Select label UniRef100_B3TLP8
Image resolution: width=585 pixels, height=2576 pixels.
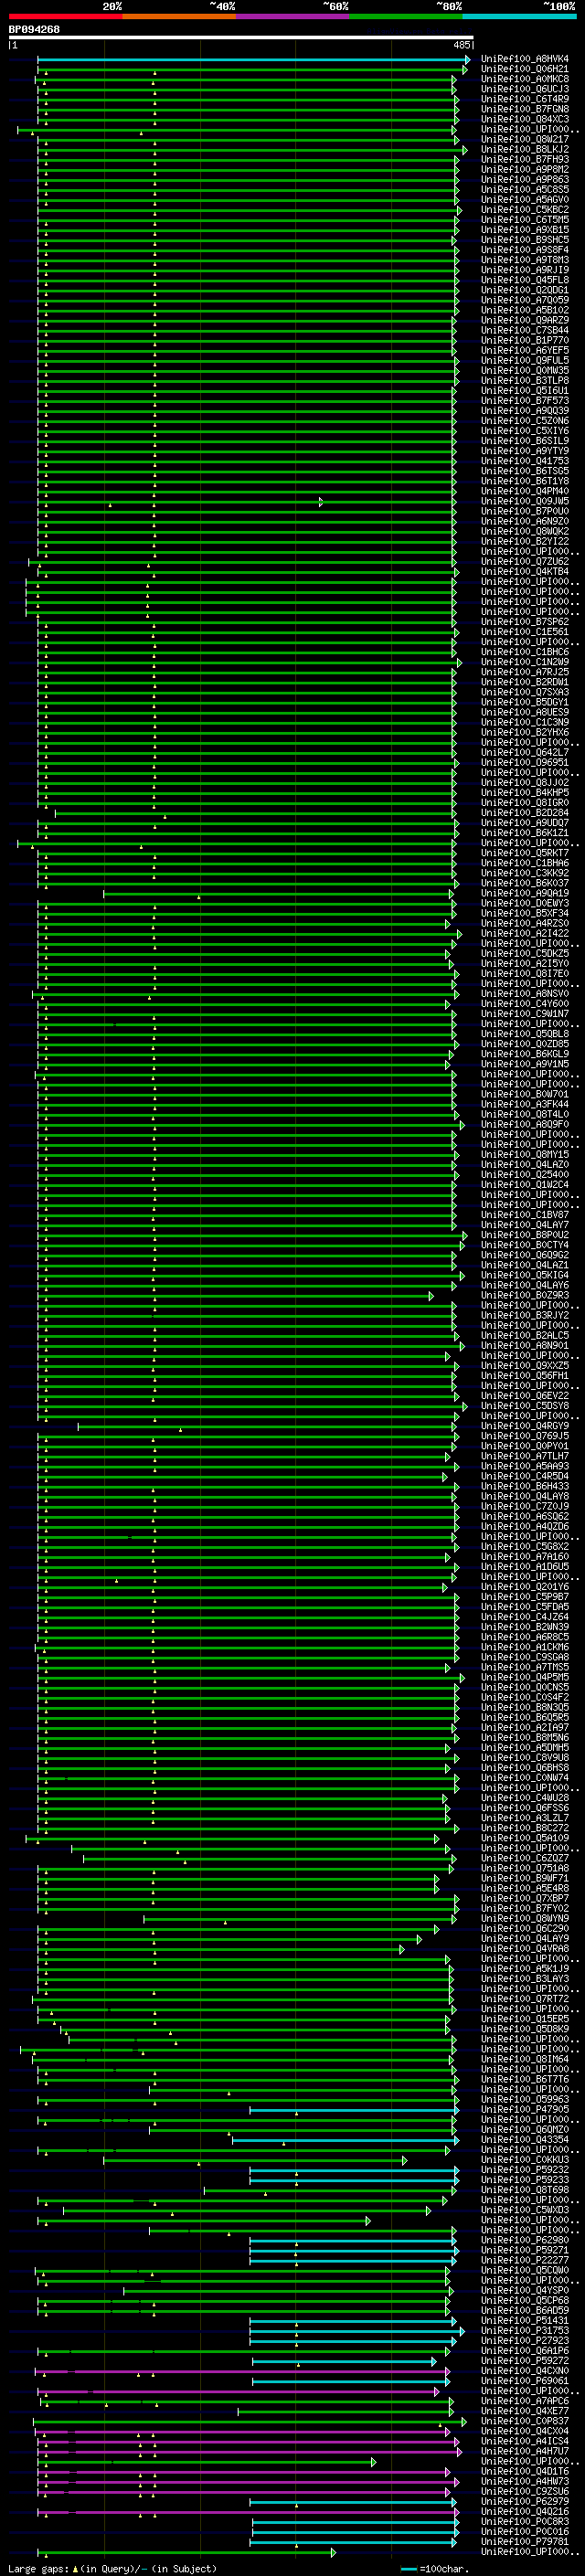[x=525, y=380]
